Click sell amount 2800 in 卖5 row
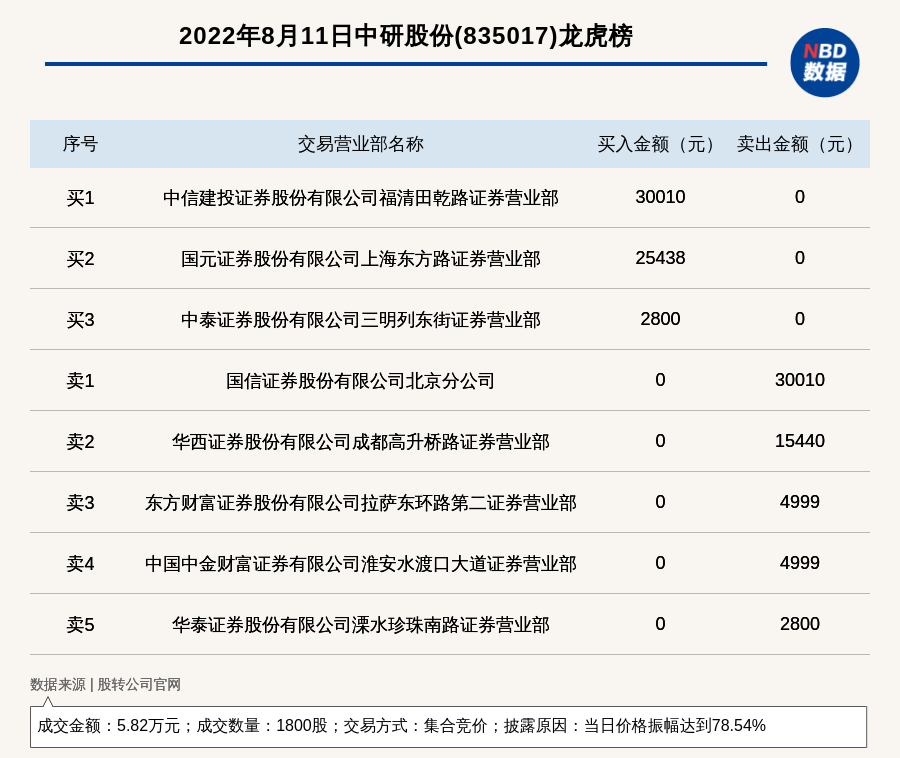This screenshot has width=900, height=758. pos(800,623)
